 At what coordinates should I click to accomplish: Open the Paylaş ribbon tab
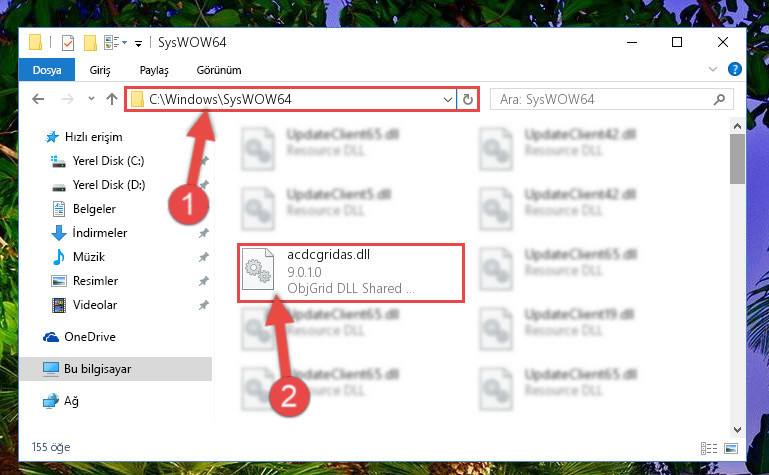coord(154,70)
